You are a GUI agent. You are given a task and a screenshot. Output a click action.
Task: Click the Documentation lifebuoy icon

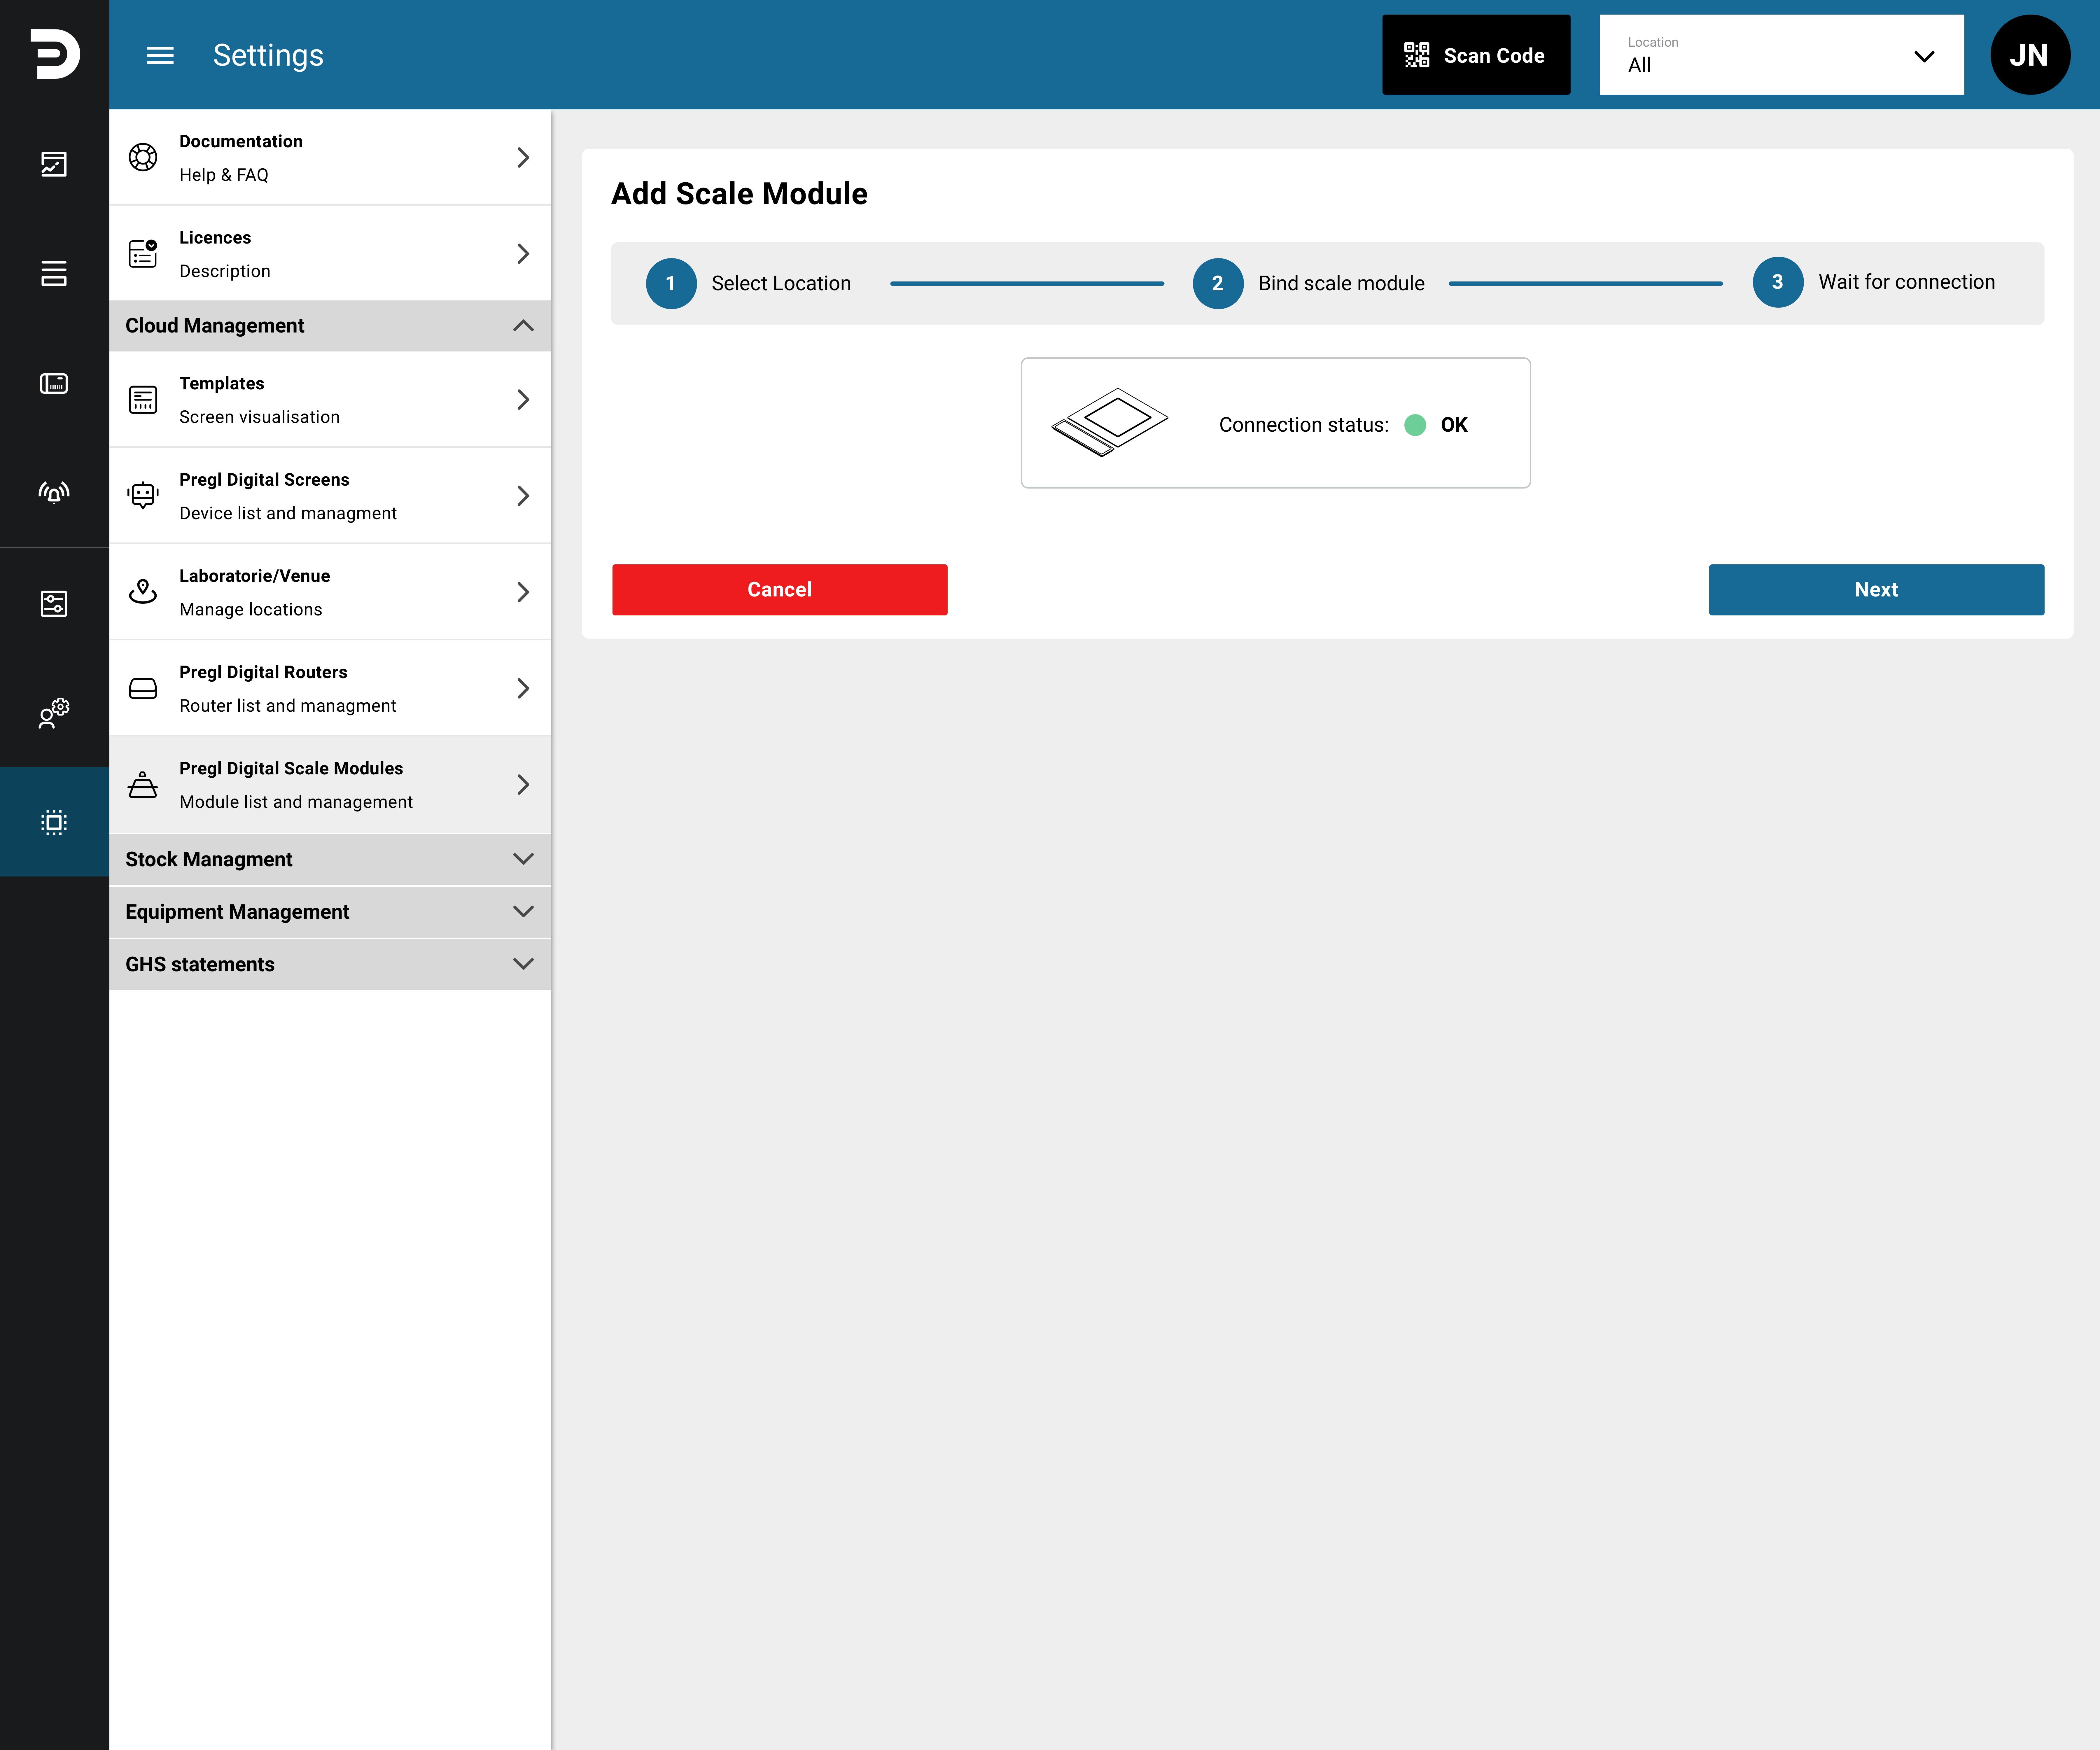pyautogui.click(x=143, y=157)
